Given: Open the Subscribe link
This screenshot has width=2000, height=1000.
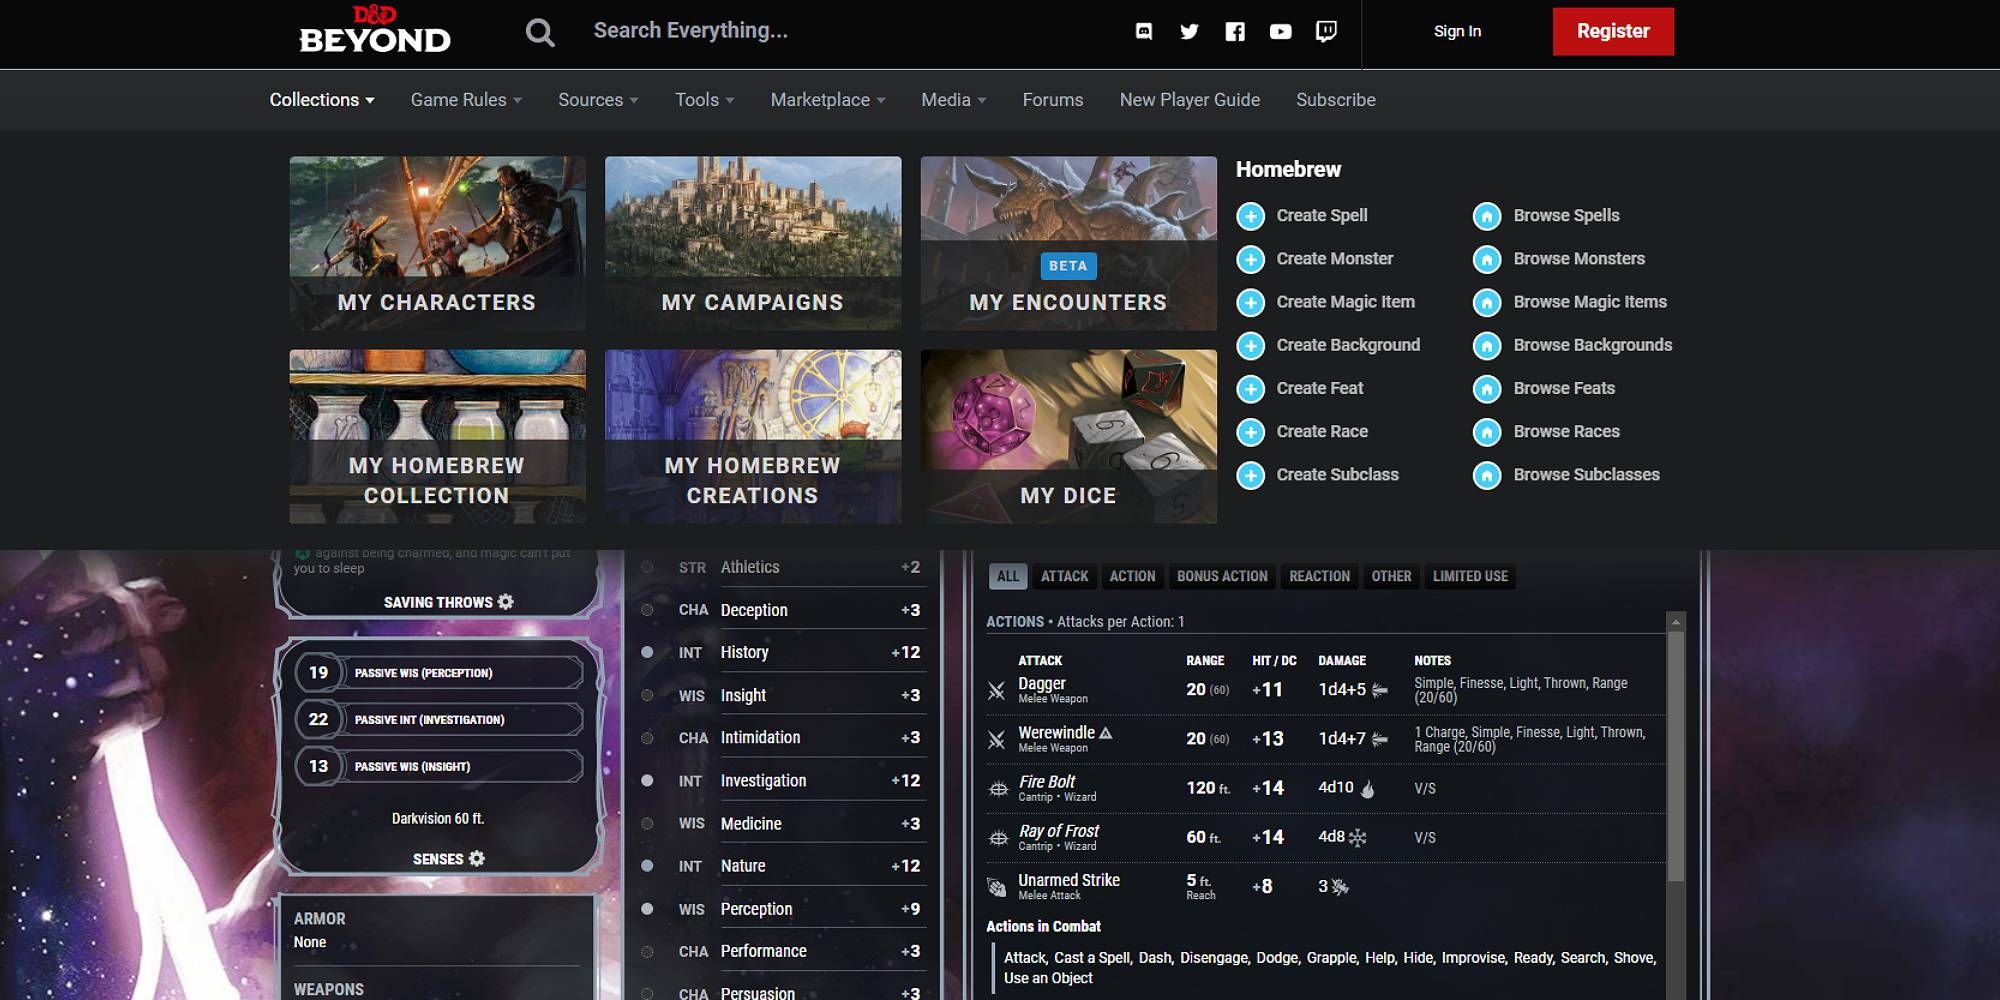Looking at the screenshot, I should coord(1336,100).
